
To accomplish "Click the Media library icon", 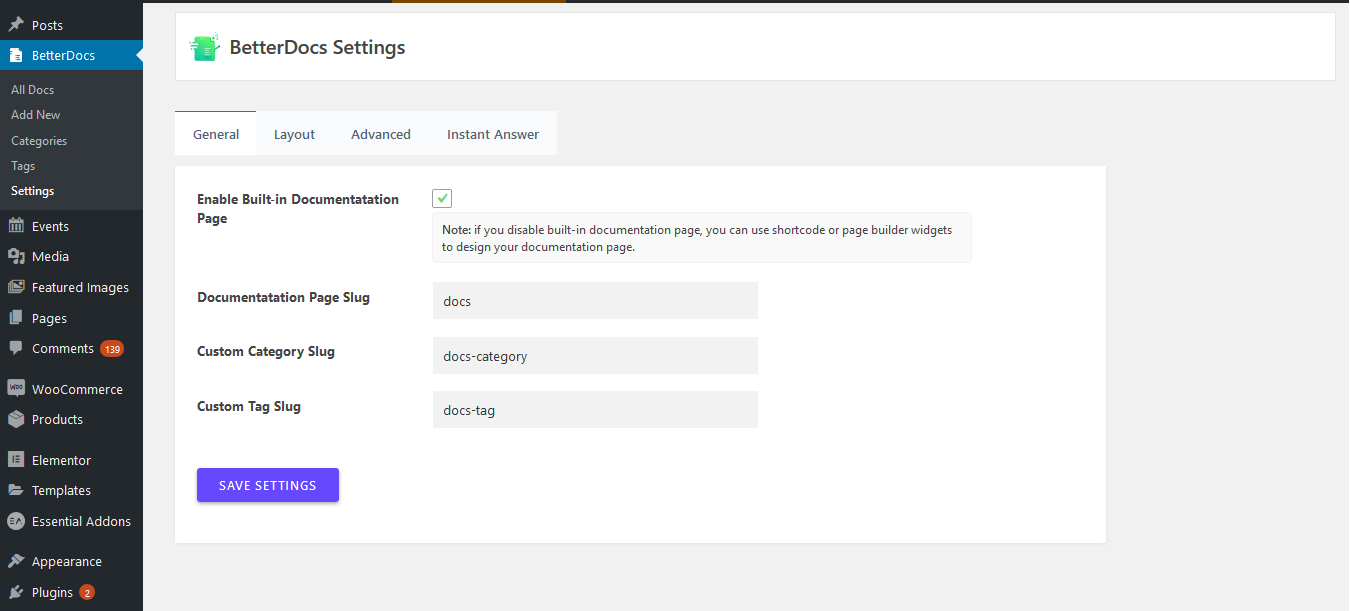I will point(16,256).
